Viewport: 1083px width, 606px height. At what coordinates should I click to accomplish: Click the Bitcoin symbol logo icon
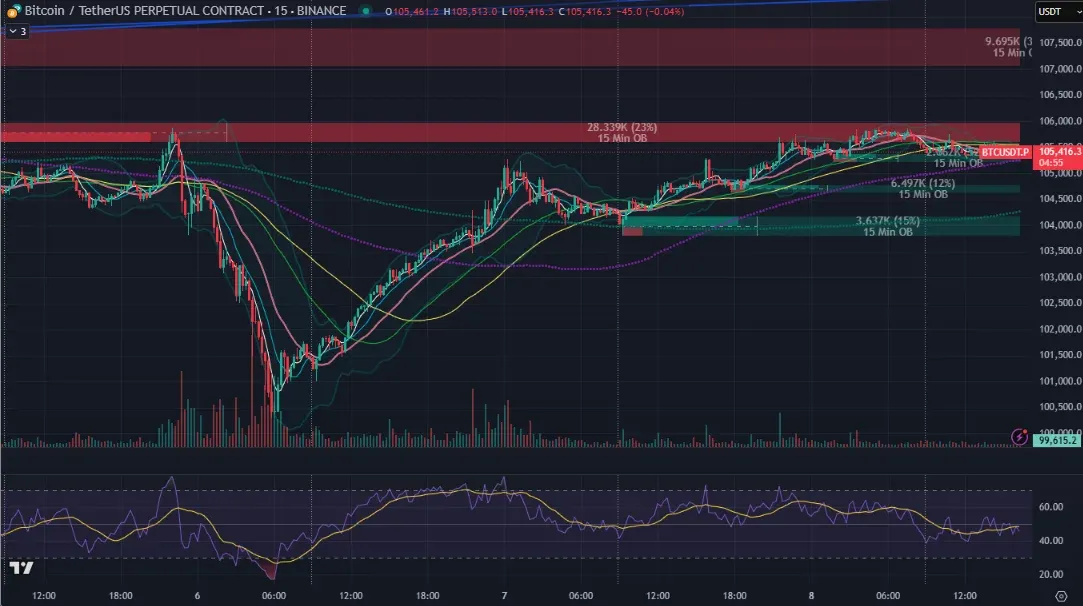point(13,10)
